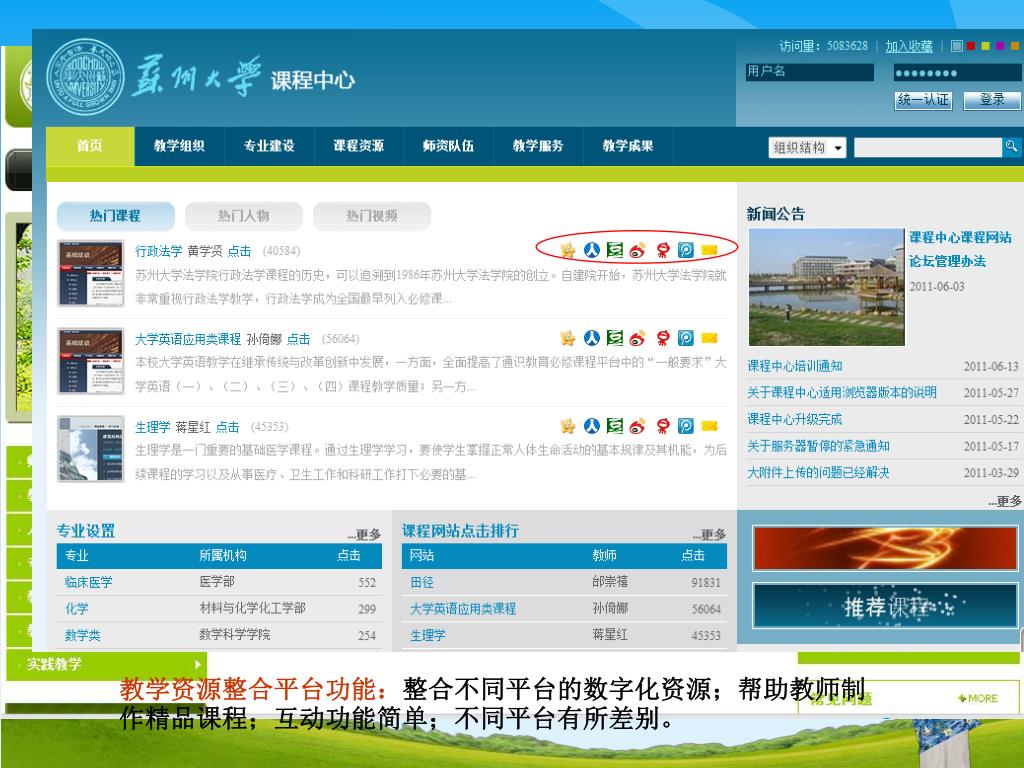Open 教学成果 navigation menu

point(628,146)
